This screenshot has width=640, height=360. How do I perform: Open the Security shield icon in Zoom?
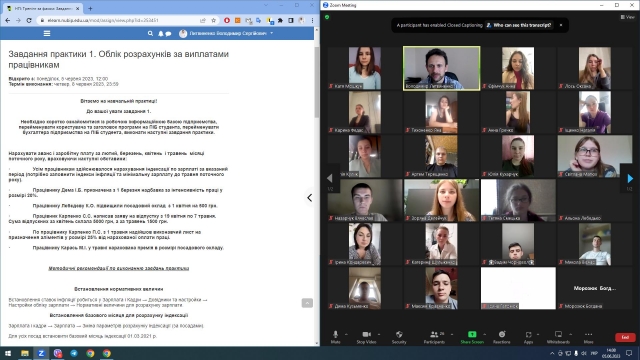[x=399, y=337]
